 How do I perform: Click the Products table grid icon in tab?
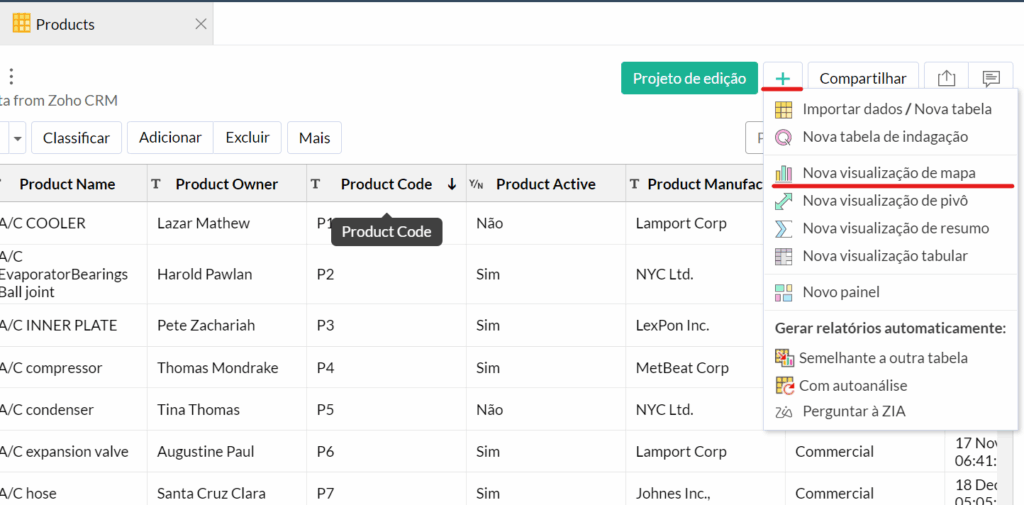(x=21, y=24)
